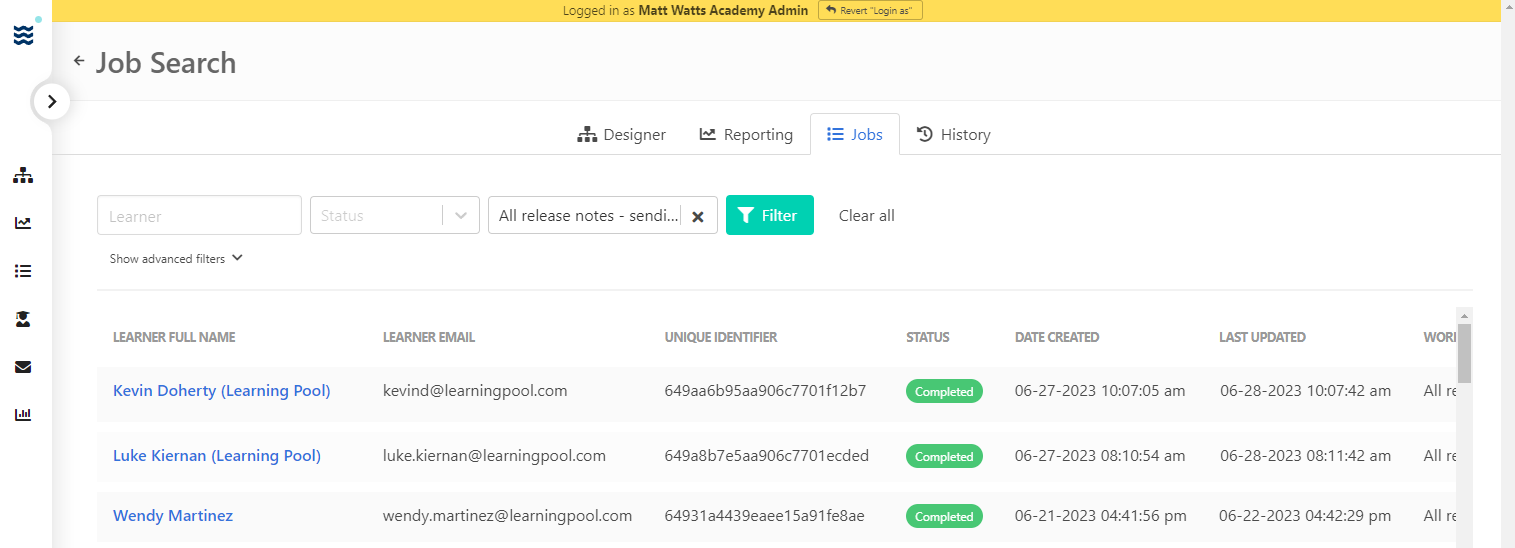Click identifier 64931a4439eaee15a91fe8ae
The width and height of the screenshot is (1515, 548).
click(764, 516)
